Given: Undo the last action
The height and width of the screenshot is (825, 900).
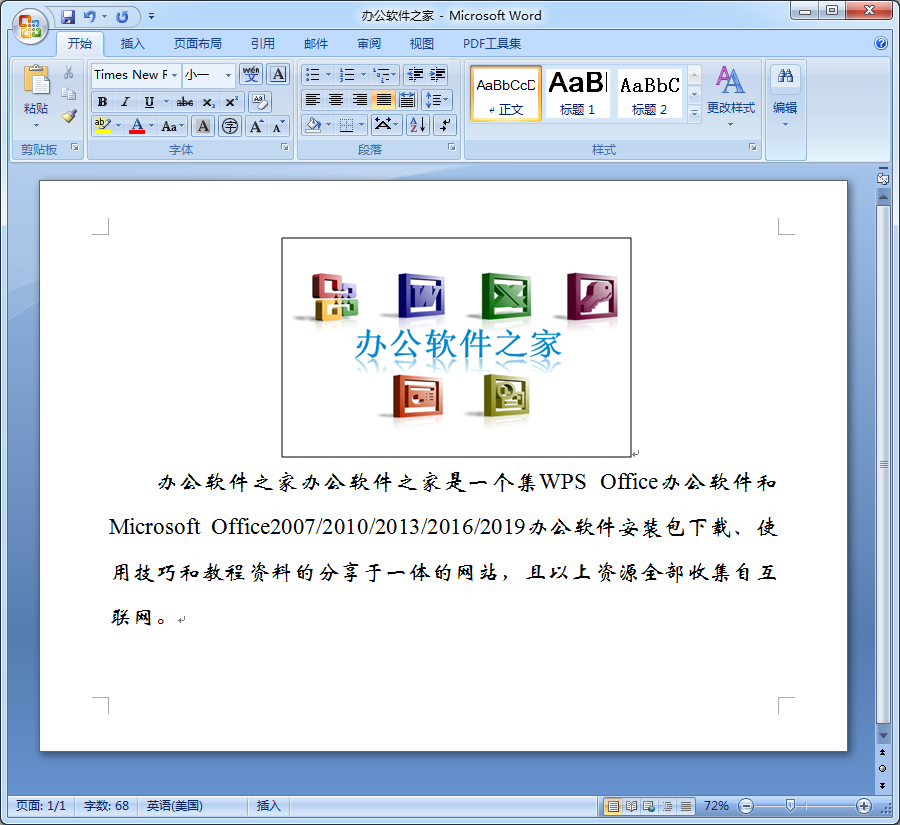Looking at the screenshot, I should [90, 17].
